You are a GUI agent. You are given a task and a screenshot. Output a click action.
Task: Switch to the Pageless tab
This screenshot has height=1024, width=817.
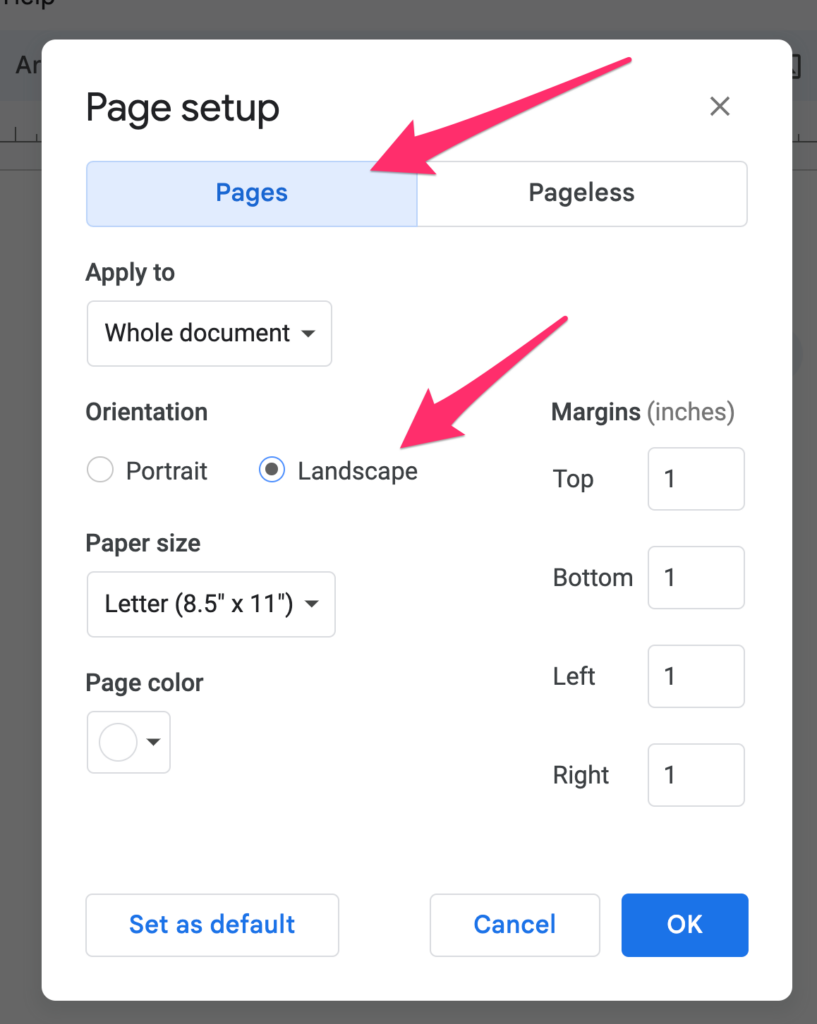581,193
